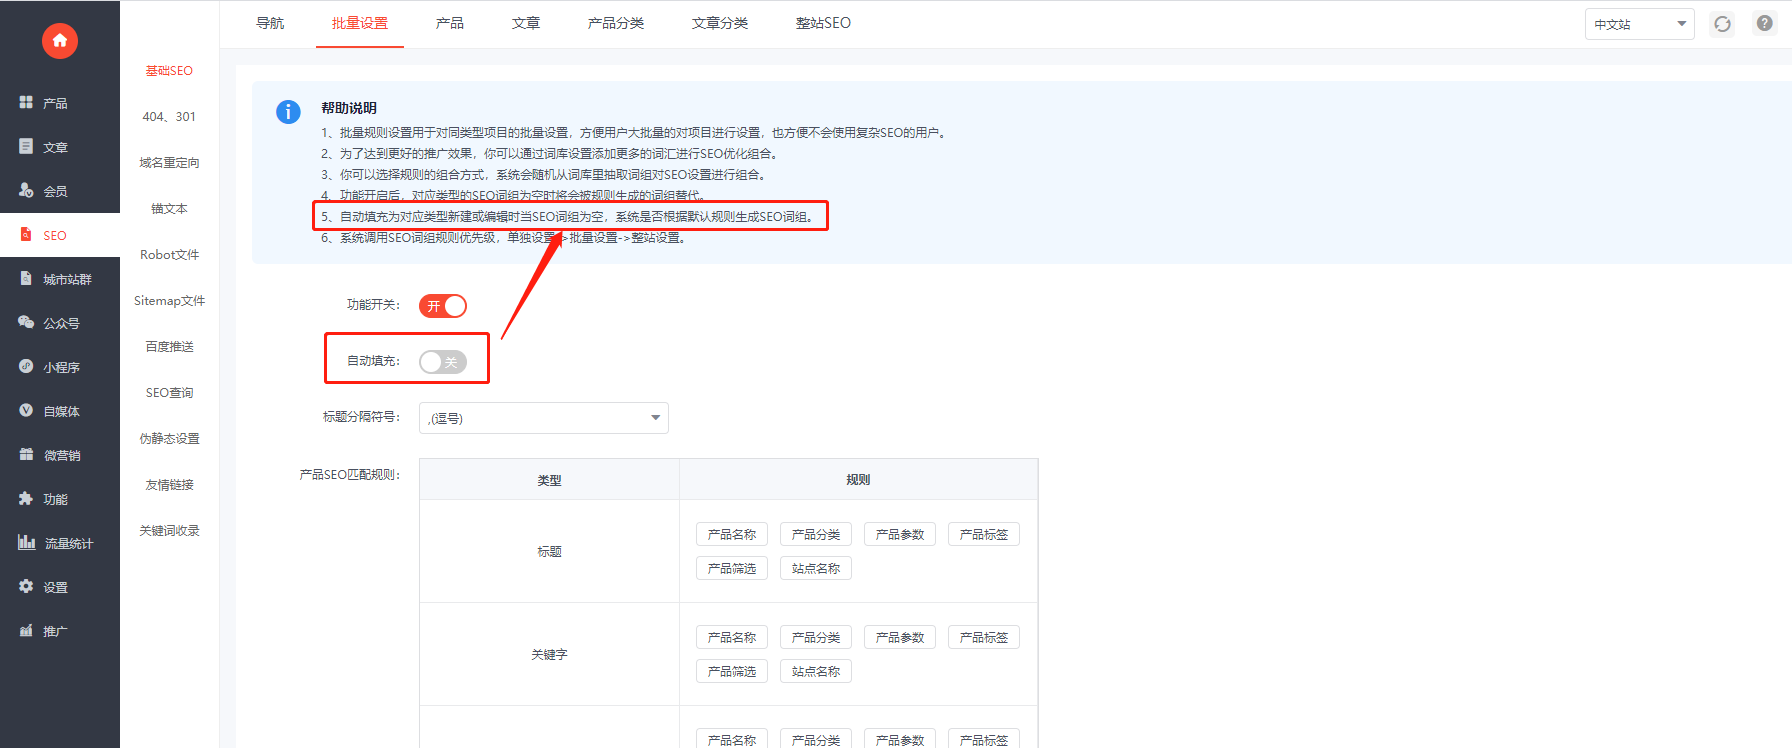
Task: Click the 产品标签 tag in the 标题 row
Action: pyautogui.click(x=984, y=534)
